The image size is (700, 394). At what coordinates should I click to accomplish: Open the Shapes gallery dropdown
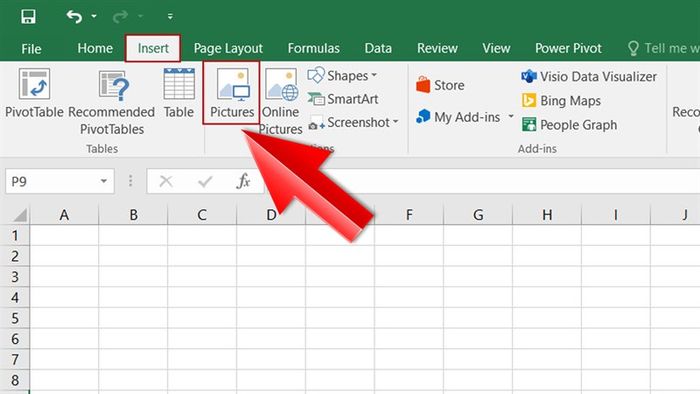(x=342, y=76)
